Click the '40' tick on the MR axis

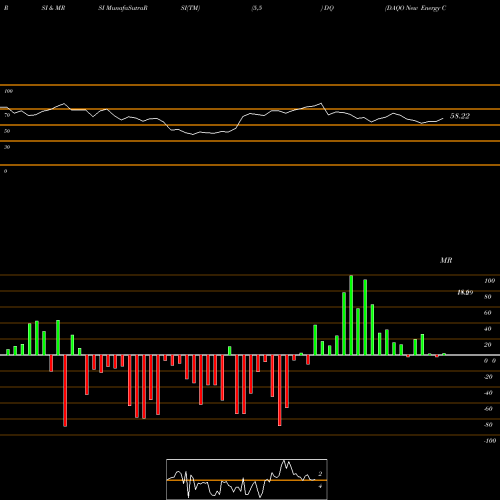(x=488, y=329)
